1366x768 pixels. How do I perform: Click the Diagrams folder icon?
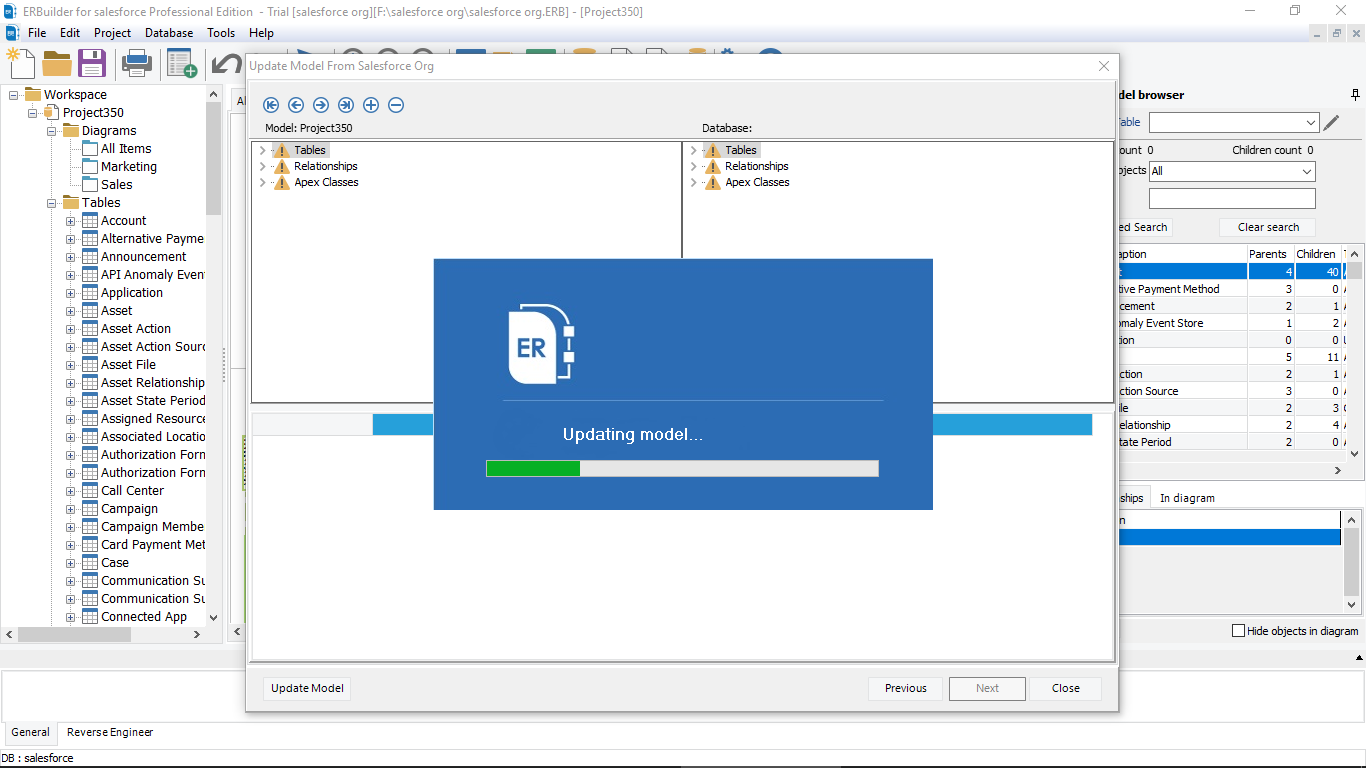(71, 131)
